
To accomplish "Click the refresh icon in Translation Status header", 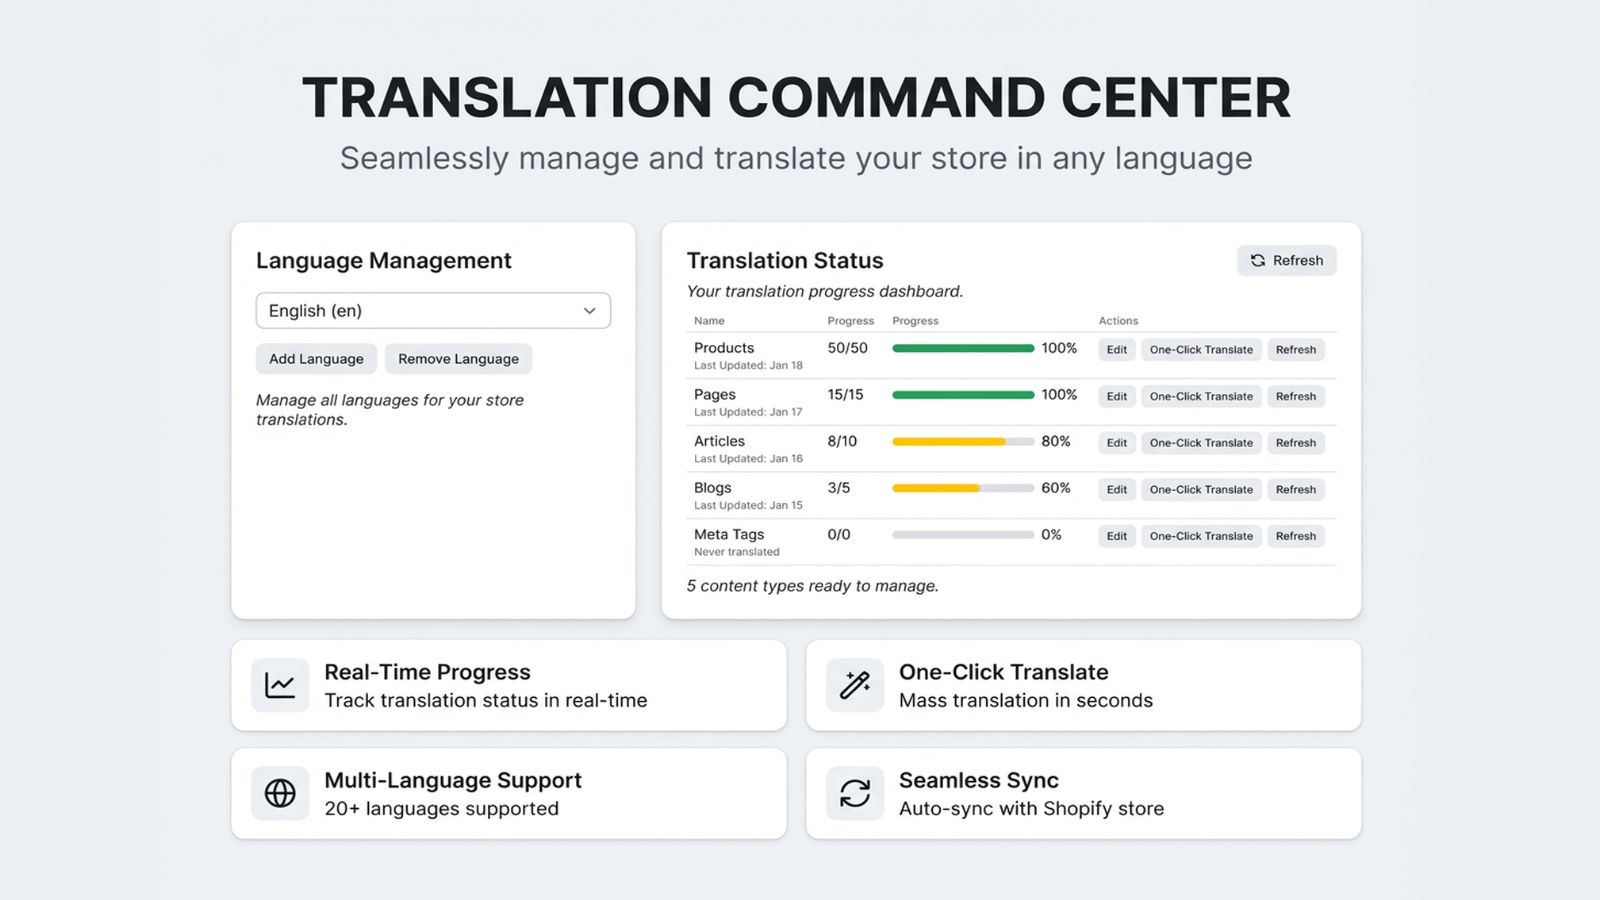I will (x=1258, y=260).
